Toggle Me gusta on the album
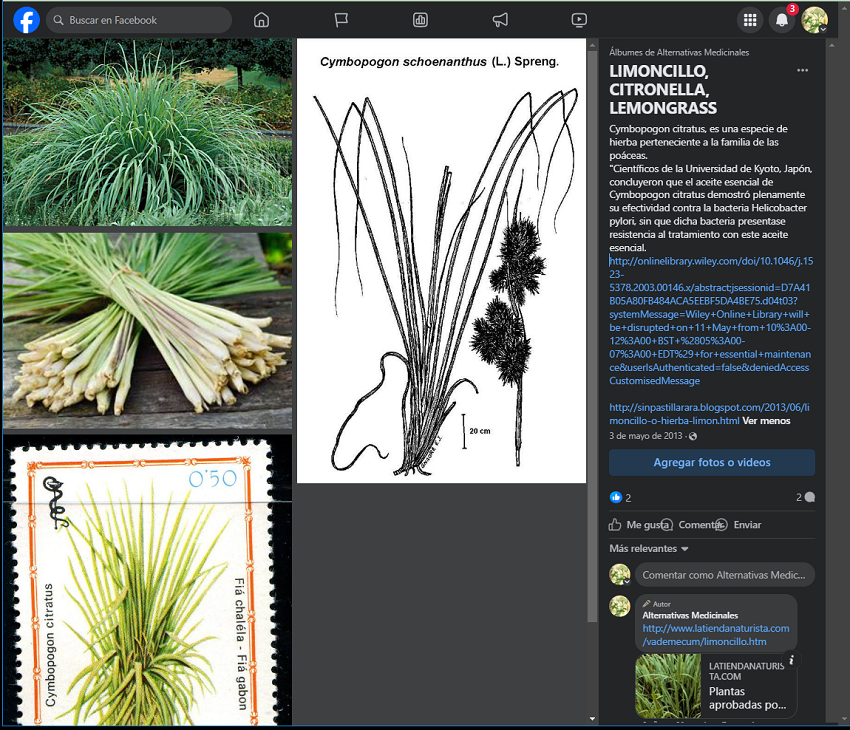850x730 pixels. (x=639, y=525)
